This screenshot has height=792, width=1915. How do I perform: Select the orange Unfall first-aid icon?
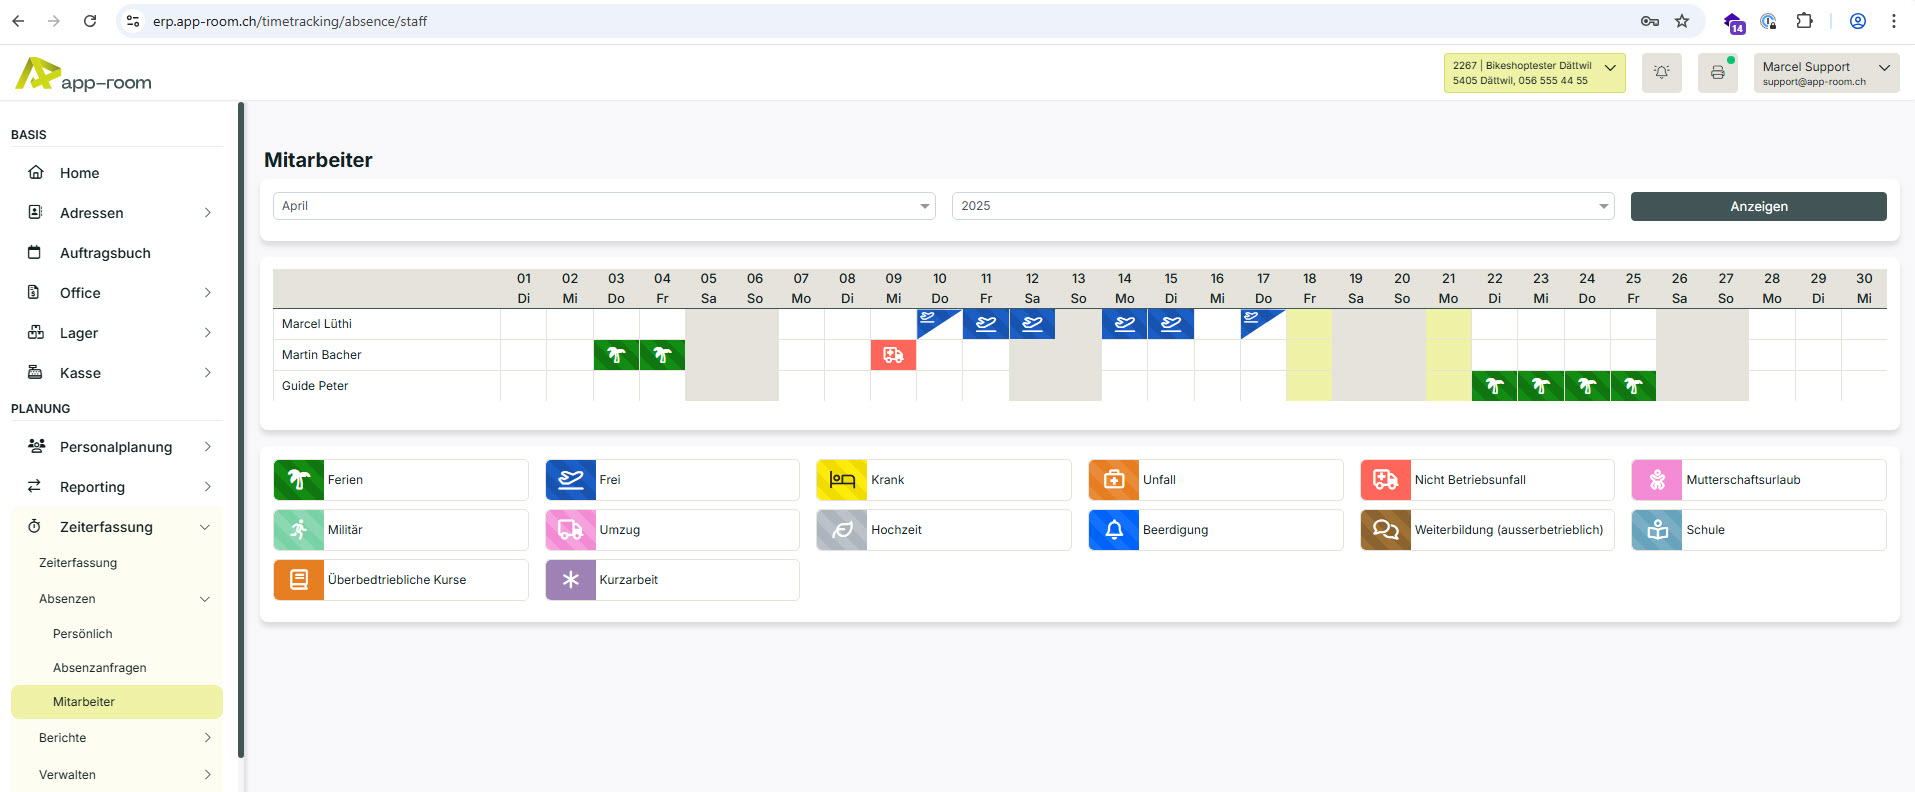coord(1113,480)
